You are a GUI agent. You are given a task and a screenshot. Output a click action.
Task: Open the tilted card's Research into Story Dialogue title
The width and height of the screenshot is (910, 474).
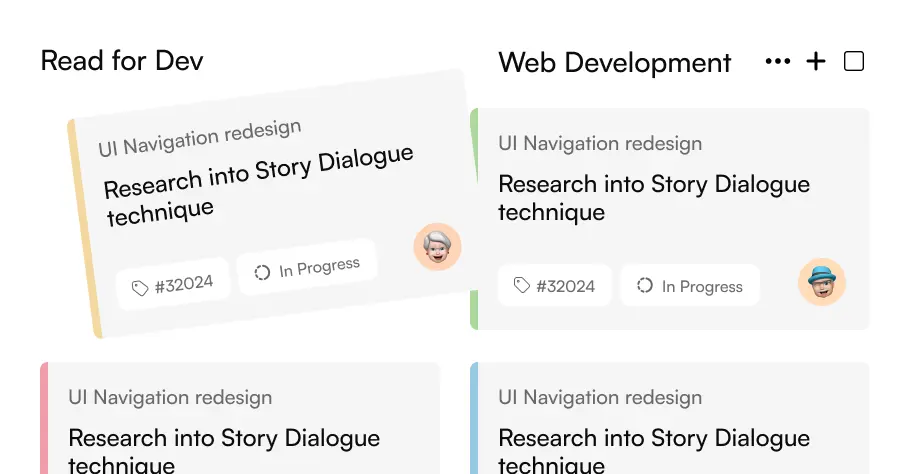(259, 186)
